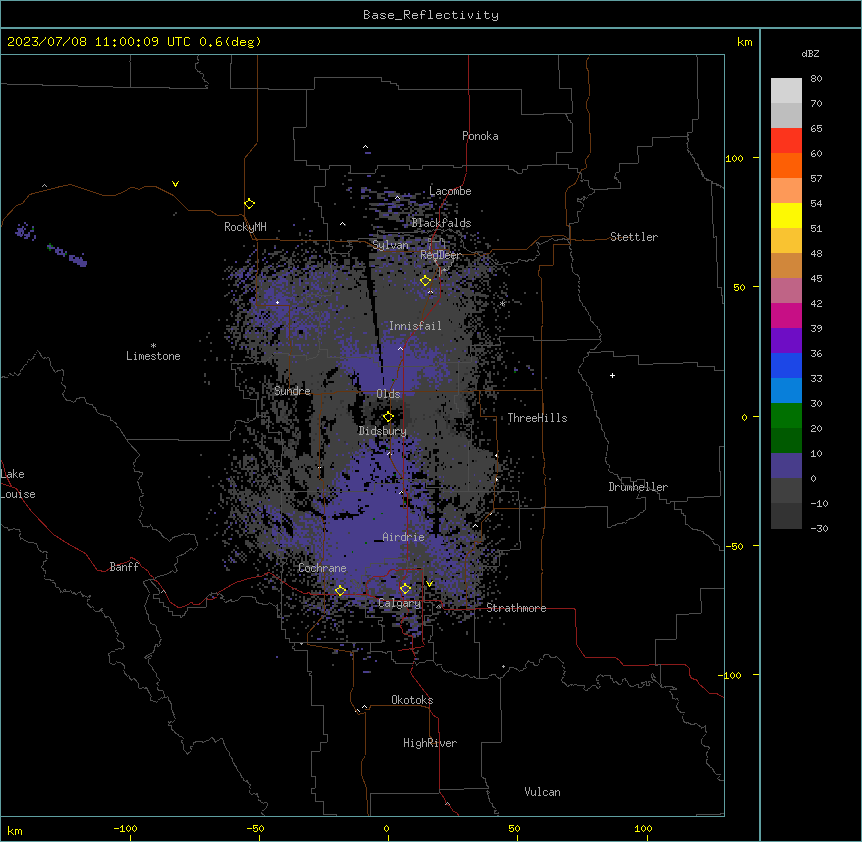This screenshot has height=842, width=862.
Task: Click the 80 value in dBZ legend
Action: 816,79
